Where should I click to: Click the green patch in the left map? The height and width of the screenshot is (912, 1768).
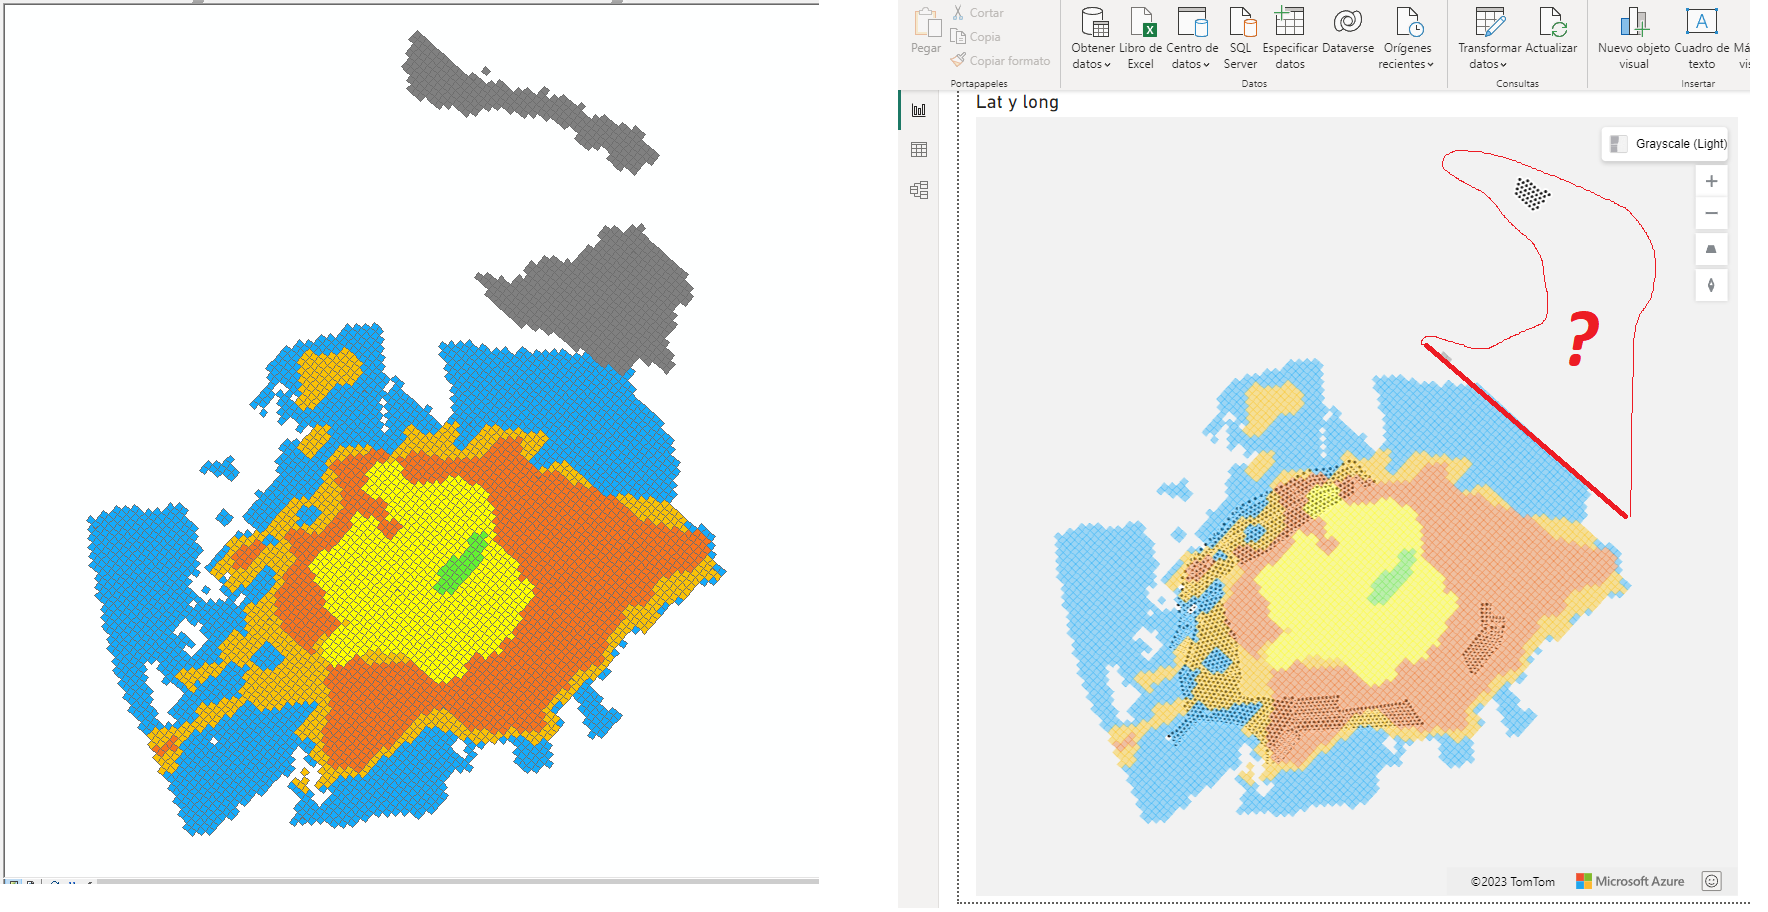tap(462, 563)
